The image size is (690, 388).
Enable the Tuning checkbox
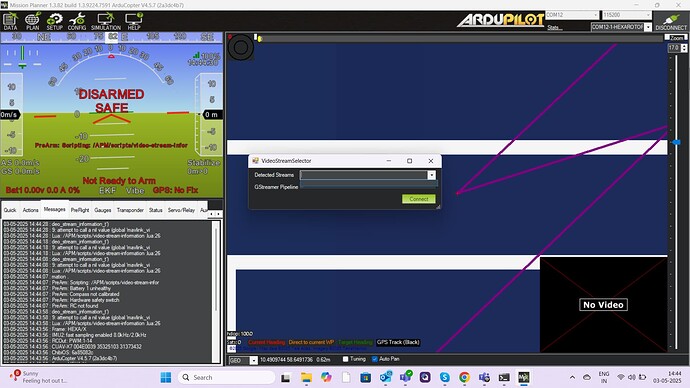coord(345,359)
